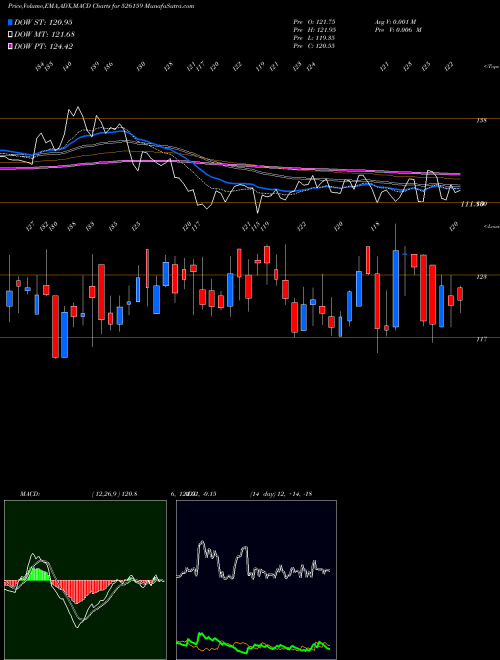Open the MACD histogram panel
Image resolution: width=500 pixels, height=660 pixels.
pos(85,580)
